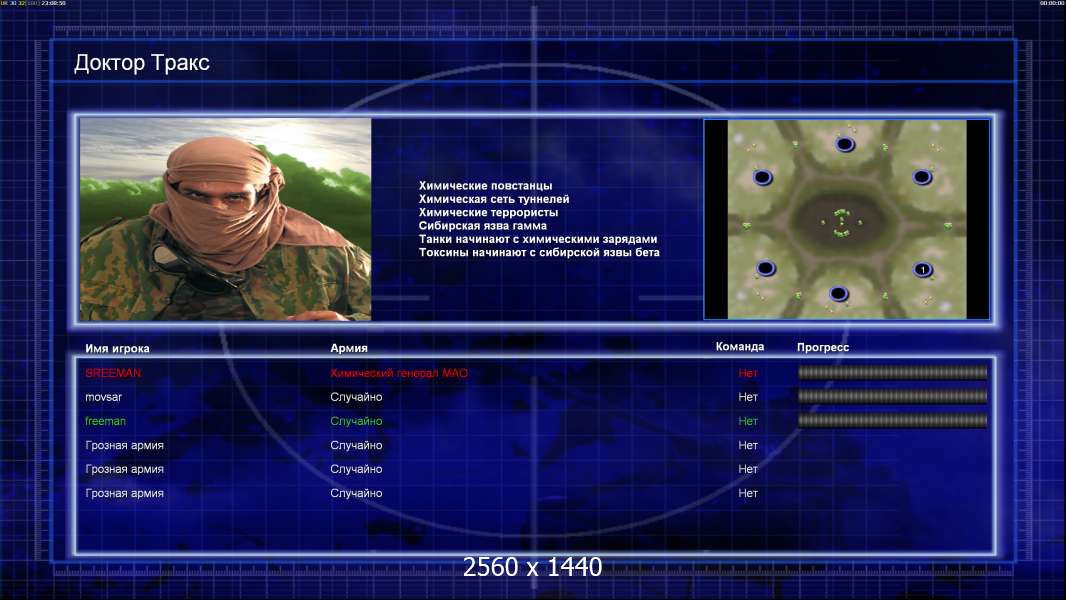
Task: Click the map preview thumbnail
Action: click(x=846, y=219)
